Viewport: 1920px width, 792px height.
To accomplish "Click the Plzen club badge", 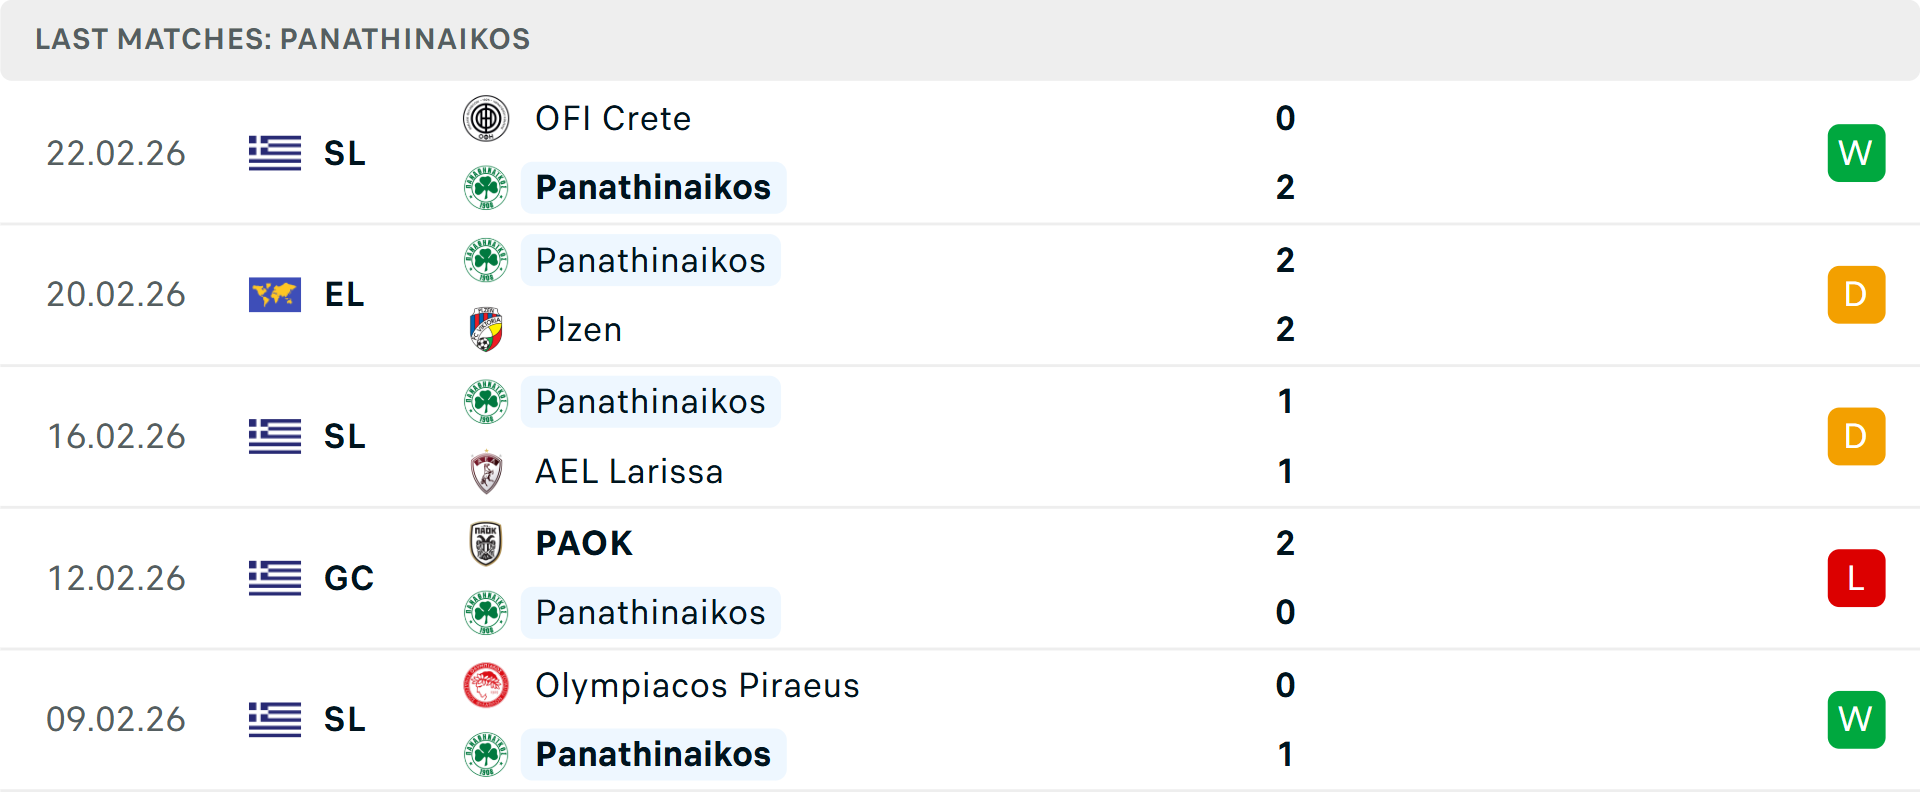I will pyautogui.click(x=487, y=329).
